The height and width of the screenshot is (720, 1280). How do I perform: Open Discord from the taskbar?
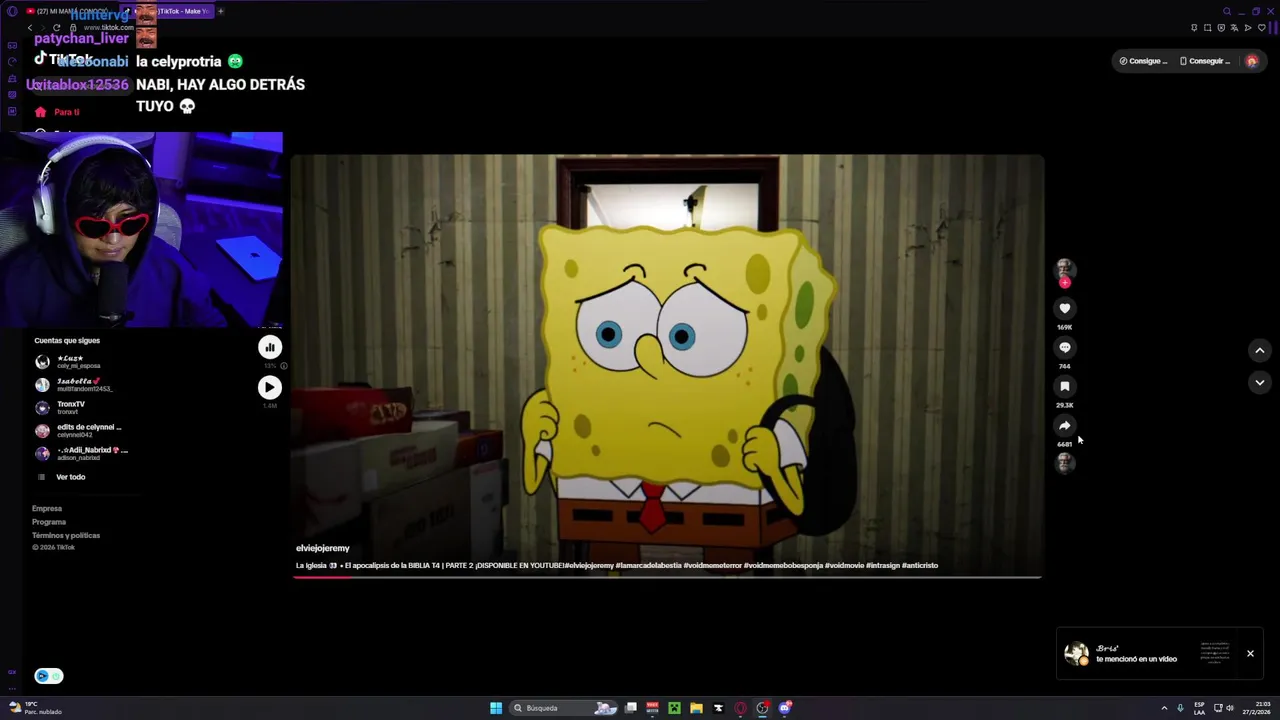(784, 708)
